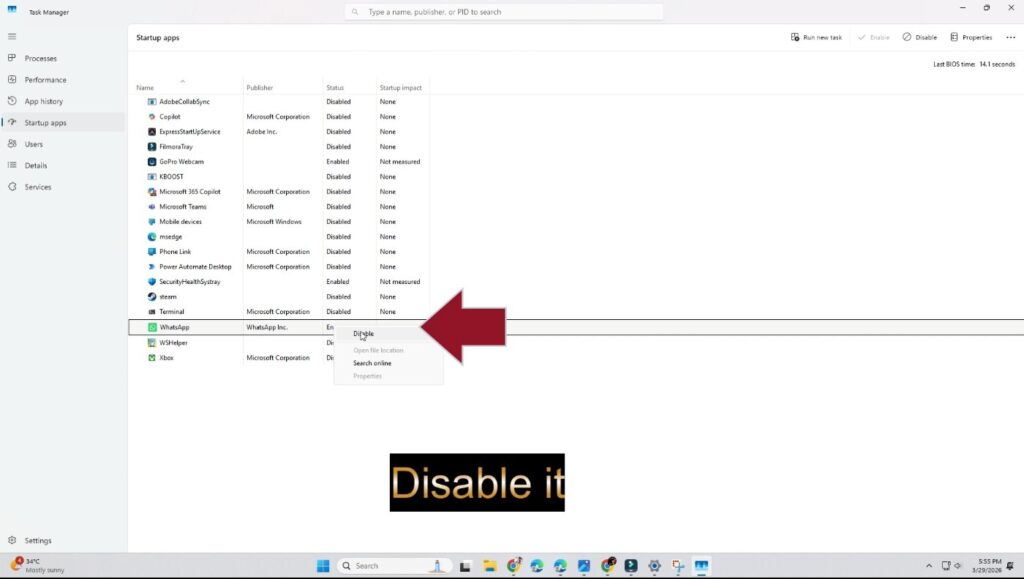
Task: Collapse the Task Manager navigation sidebar
Action: click(13, 36)
